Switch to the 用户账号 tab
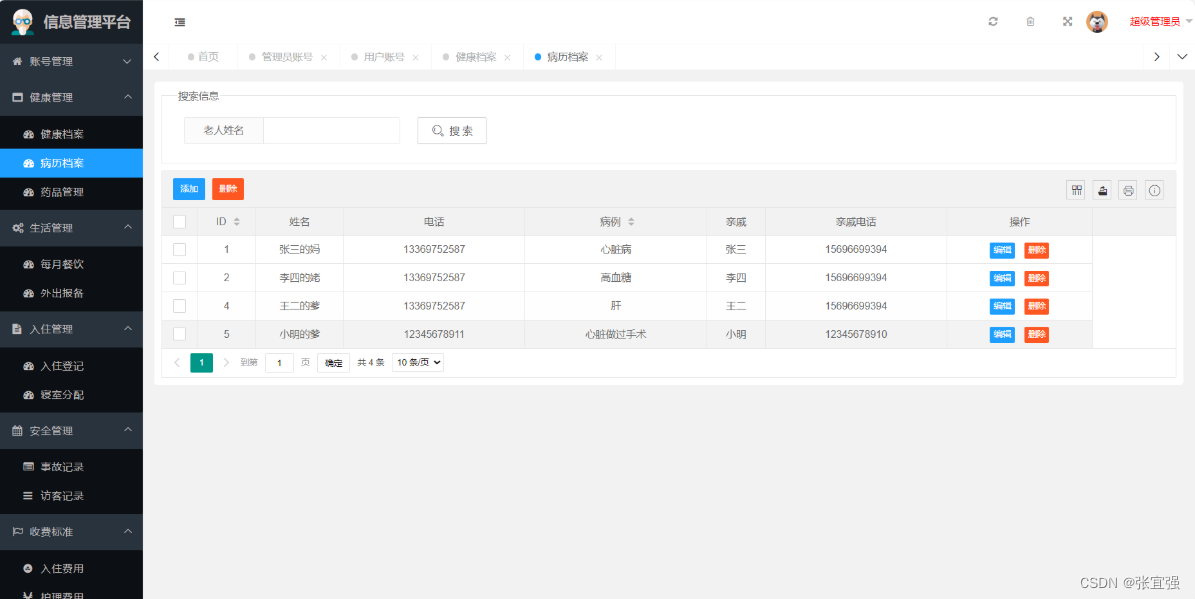Screen dimensions: 1195x599 384,57
